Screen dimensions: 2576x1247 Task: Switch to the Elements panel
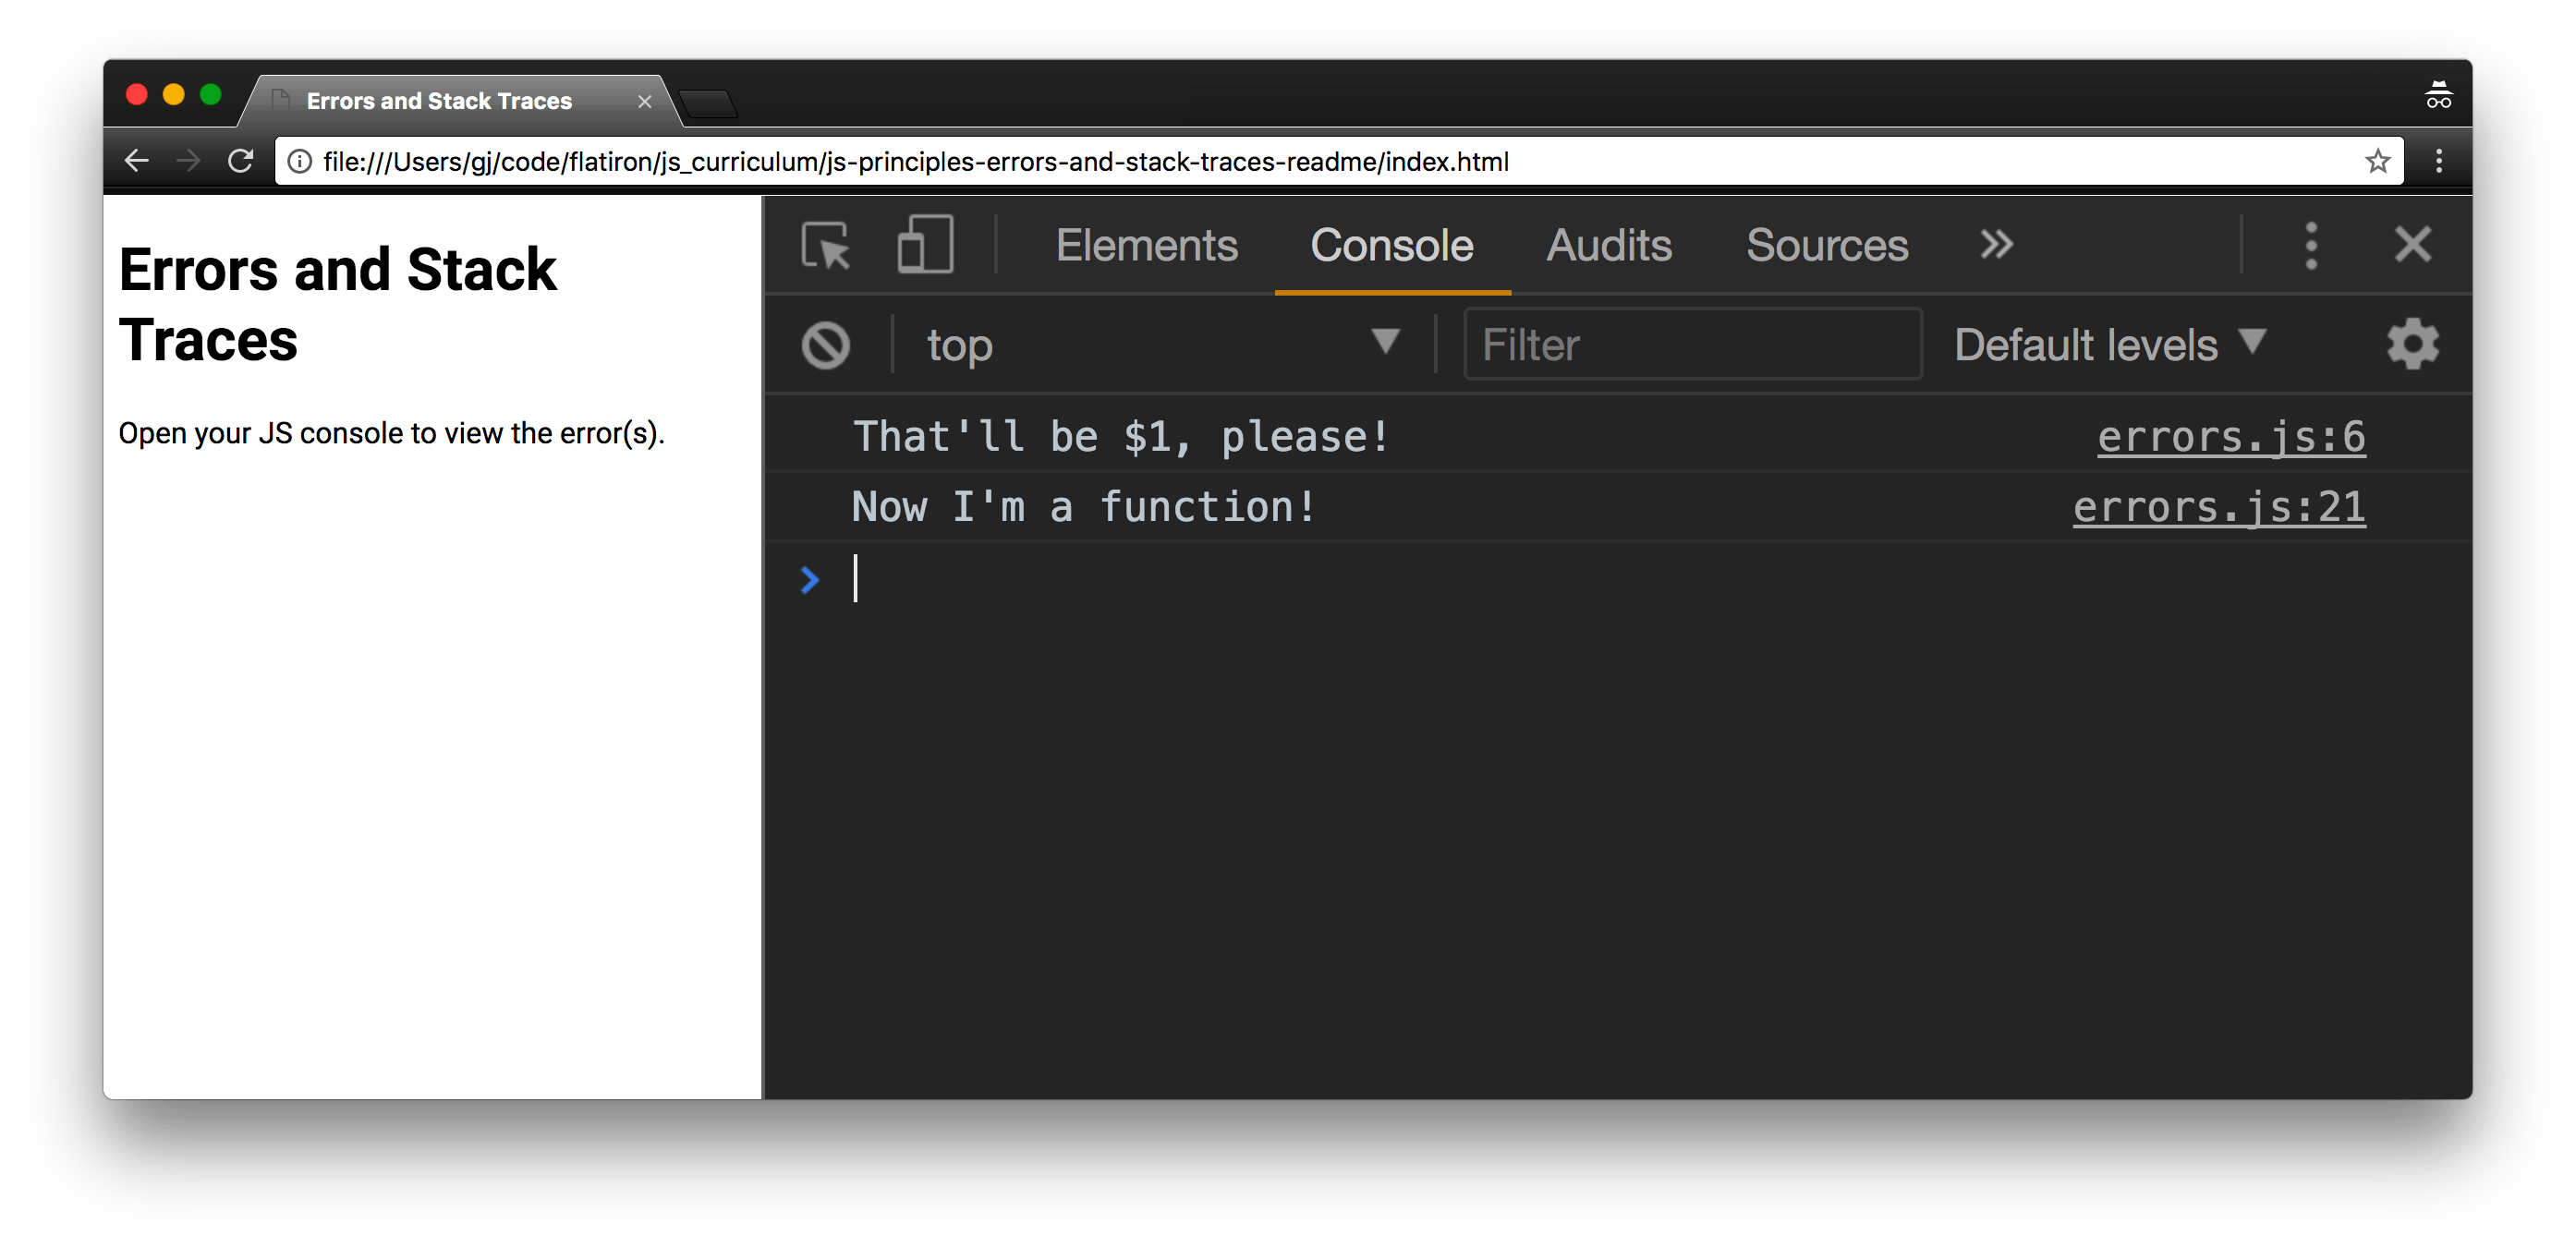1147,244
